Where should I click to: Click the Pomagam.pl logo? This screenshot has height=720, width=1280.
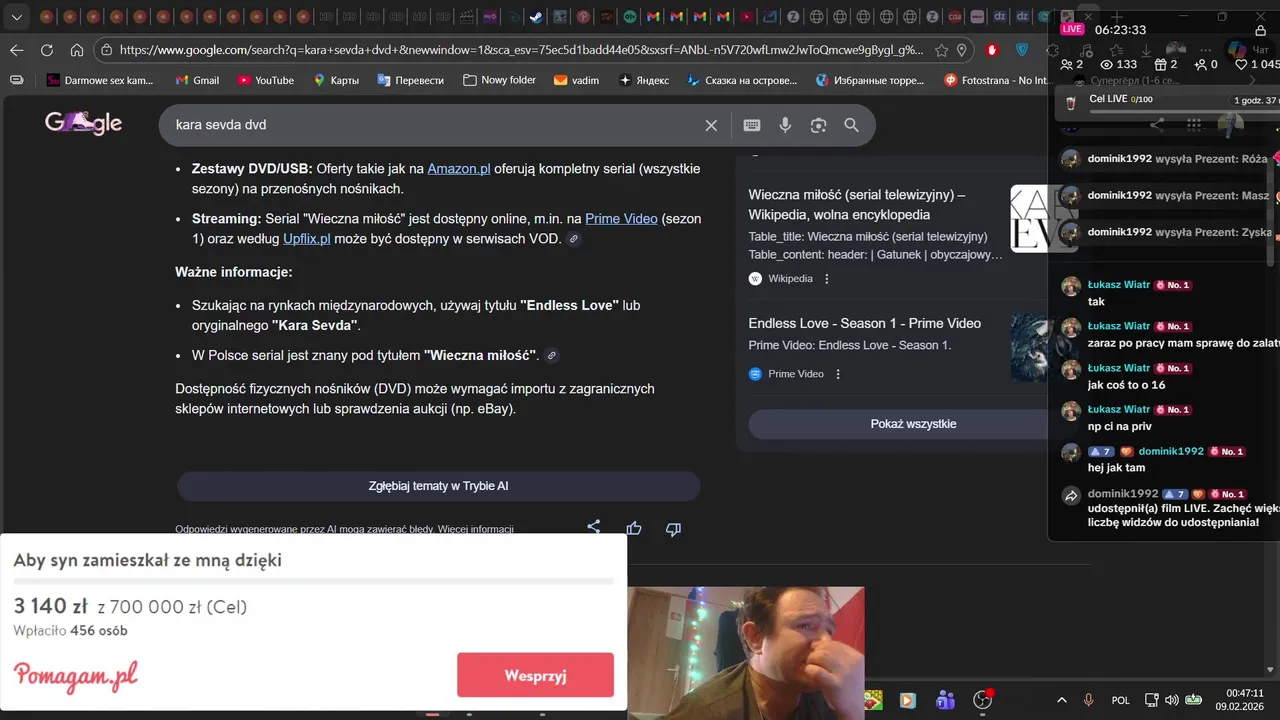tap(76, 677)
